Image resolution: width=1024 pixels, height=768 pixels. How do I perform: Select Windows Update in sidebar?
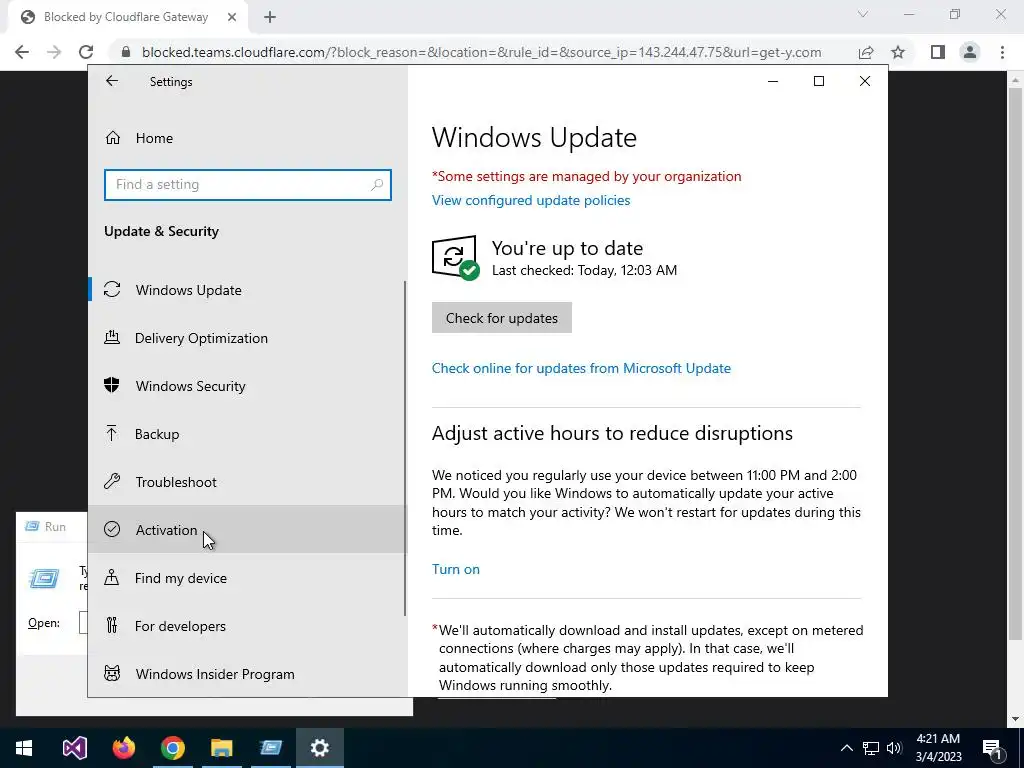tap(247, 290)
